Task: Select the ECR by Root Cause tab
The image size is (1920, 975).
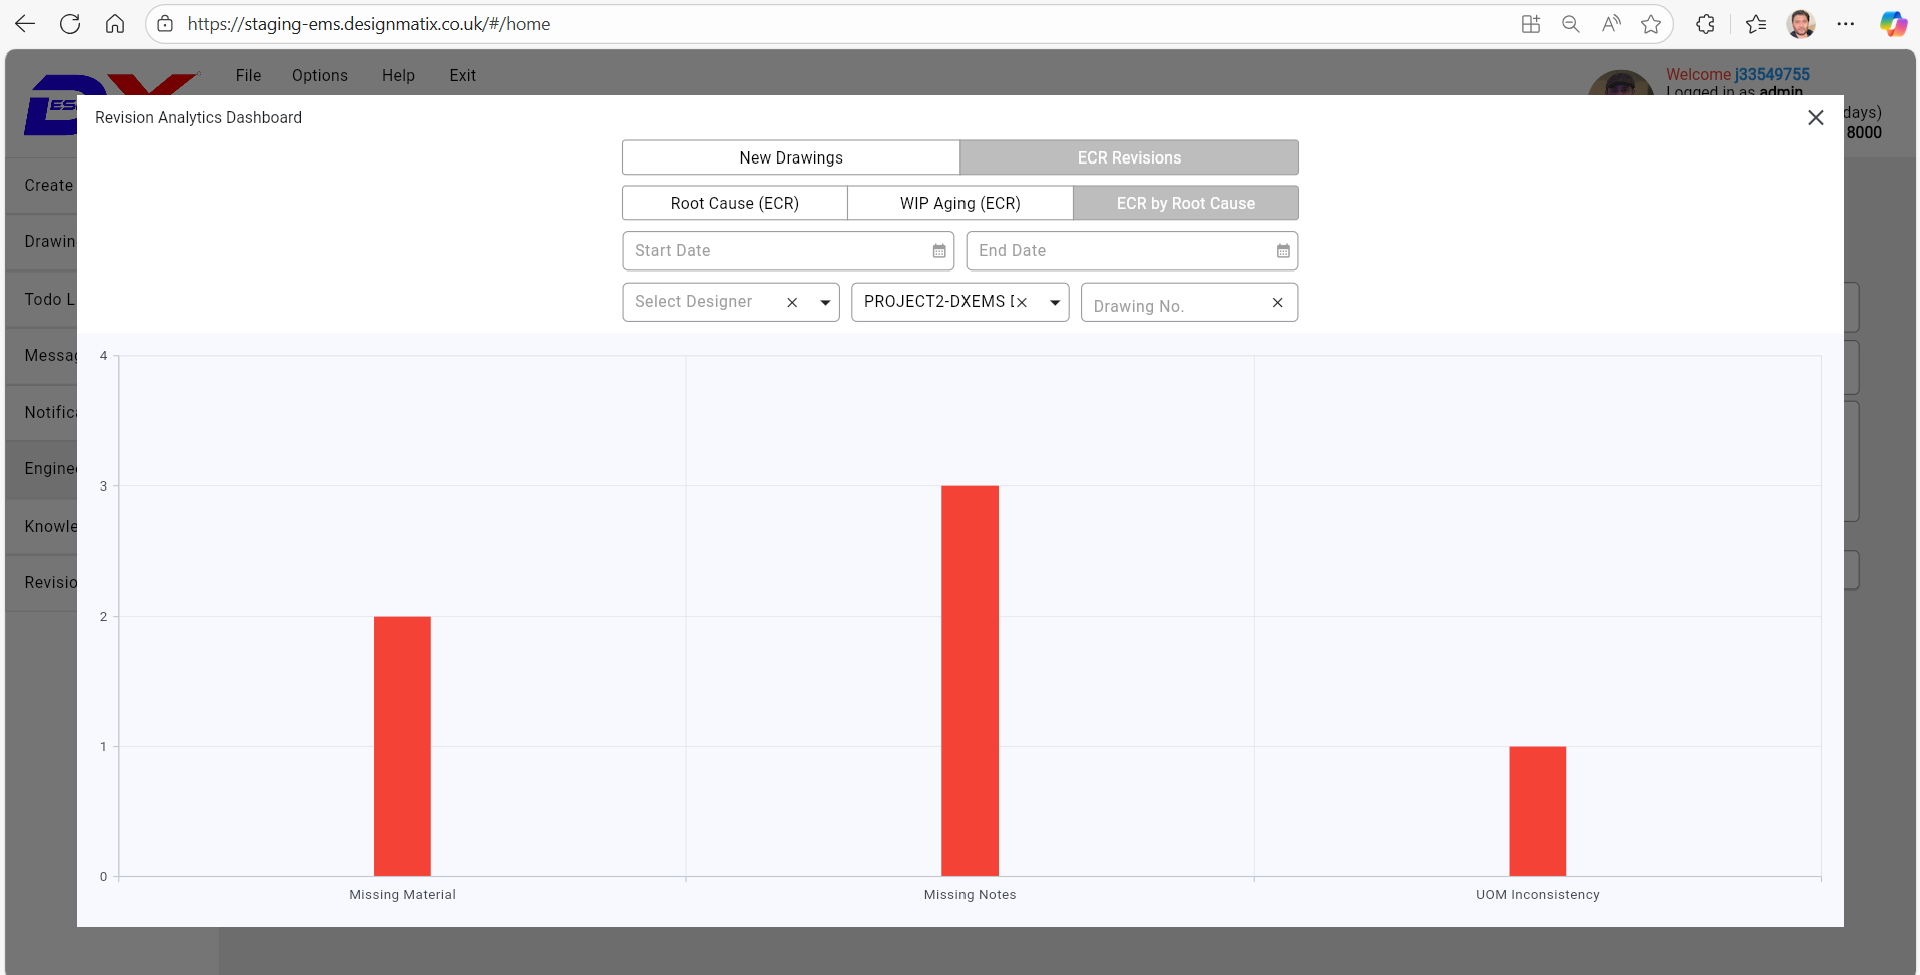Action: point(1185,203)
